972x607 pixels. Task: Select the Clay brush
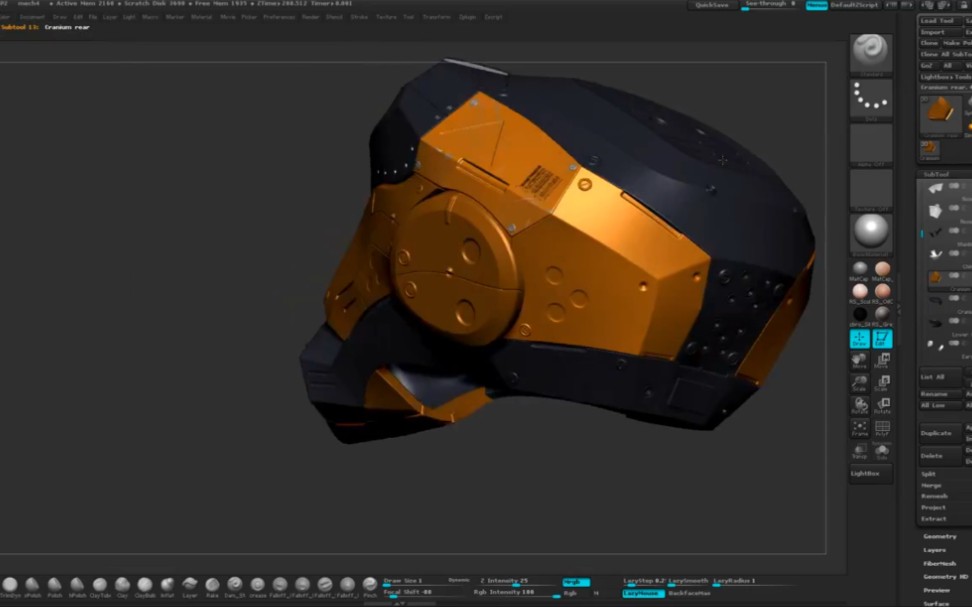tap(122, 586)
